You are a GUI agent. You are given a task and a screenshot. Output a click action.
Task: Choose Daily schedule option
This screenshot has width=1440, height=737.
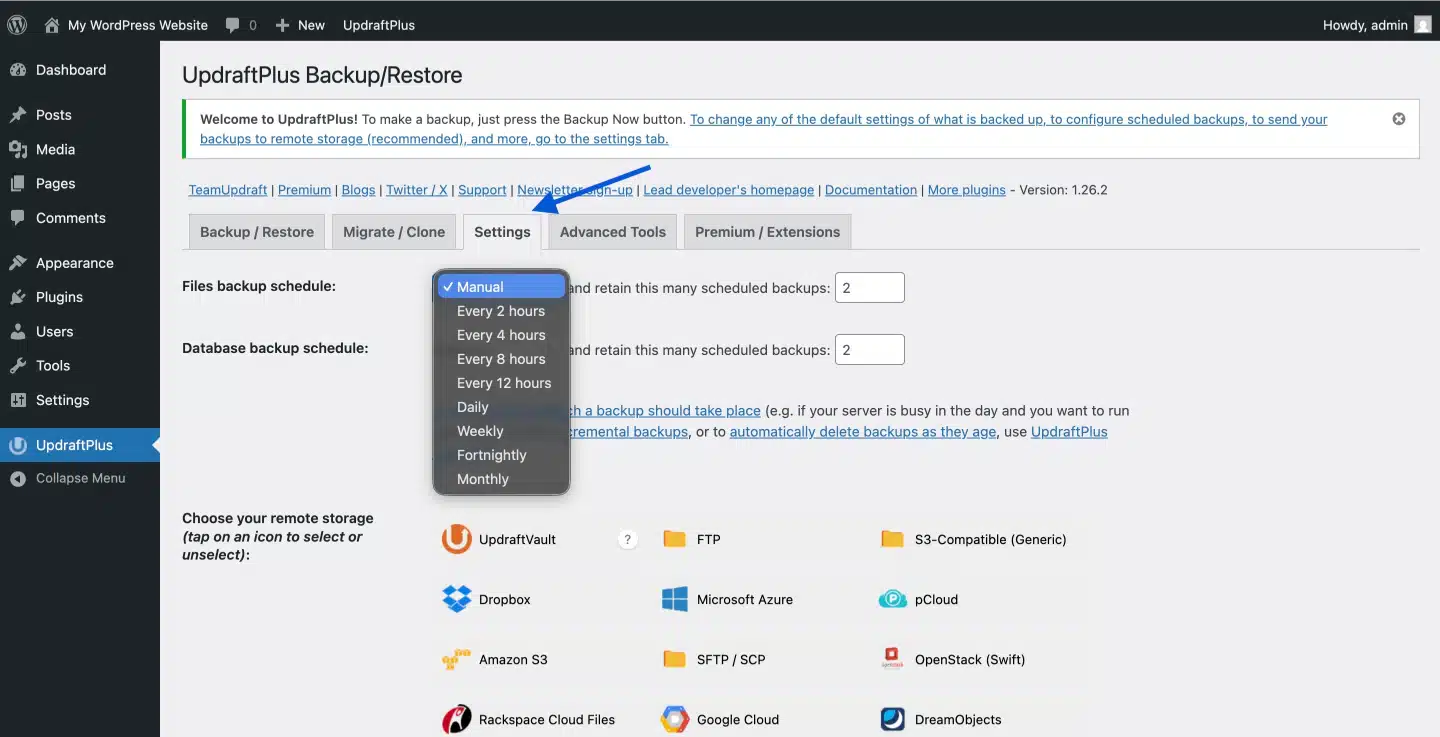[501, 407]
